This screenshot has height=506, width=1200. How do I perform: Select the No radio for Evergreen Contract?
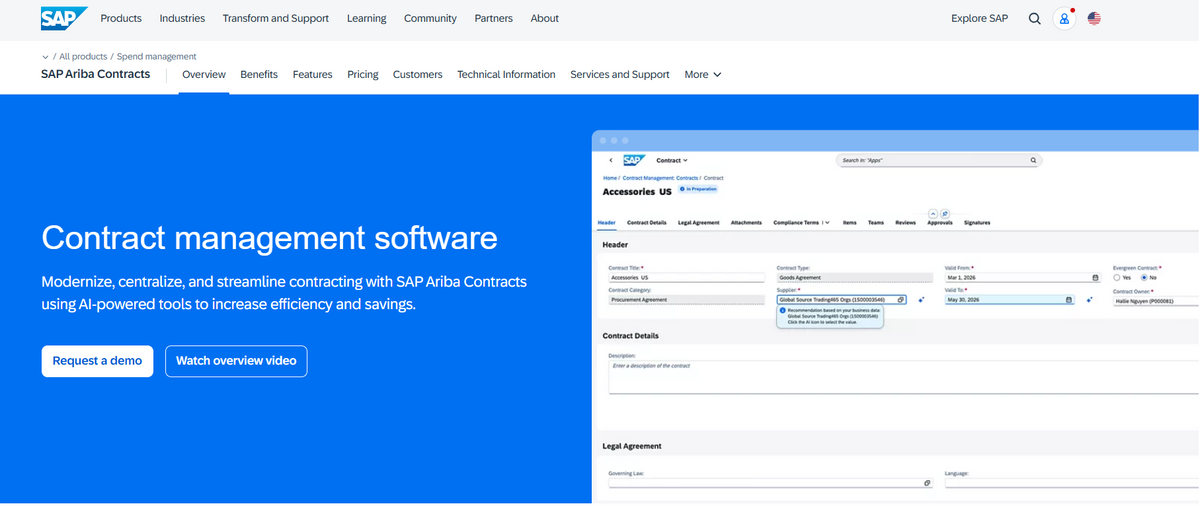point(1145,277)
